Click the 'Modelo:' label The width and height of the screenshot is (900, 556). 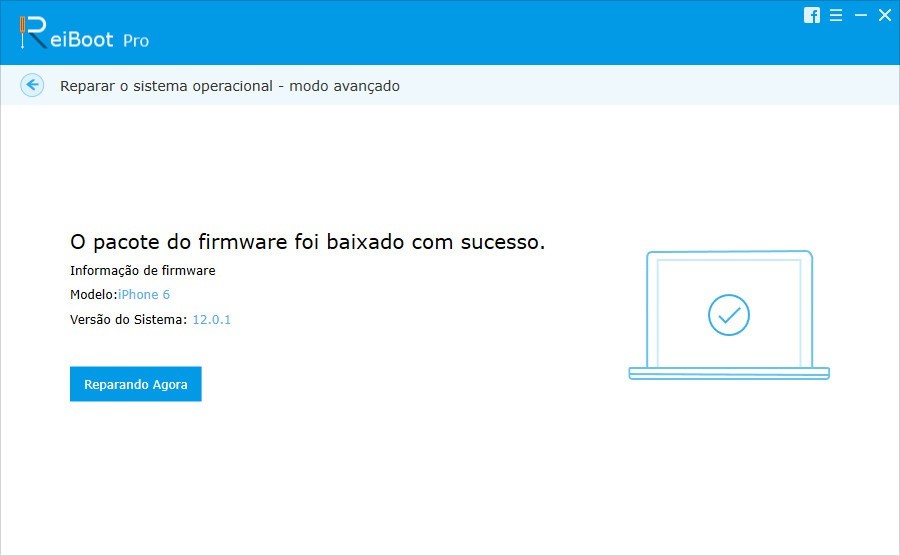[x=94, y=294]
